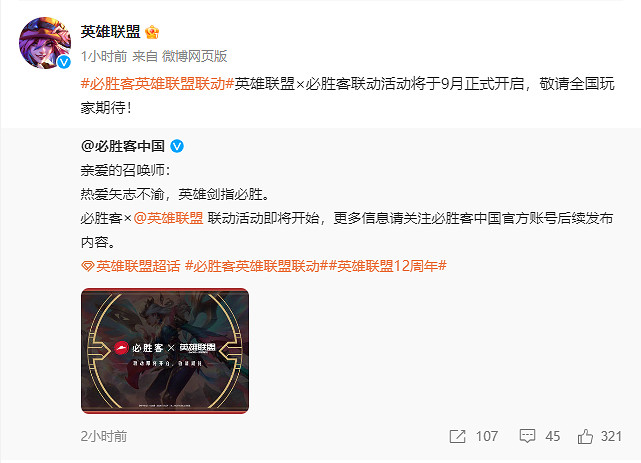Open comments via speech bubble icon
The image size is (641, 463).
(x=527, y=436)
